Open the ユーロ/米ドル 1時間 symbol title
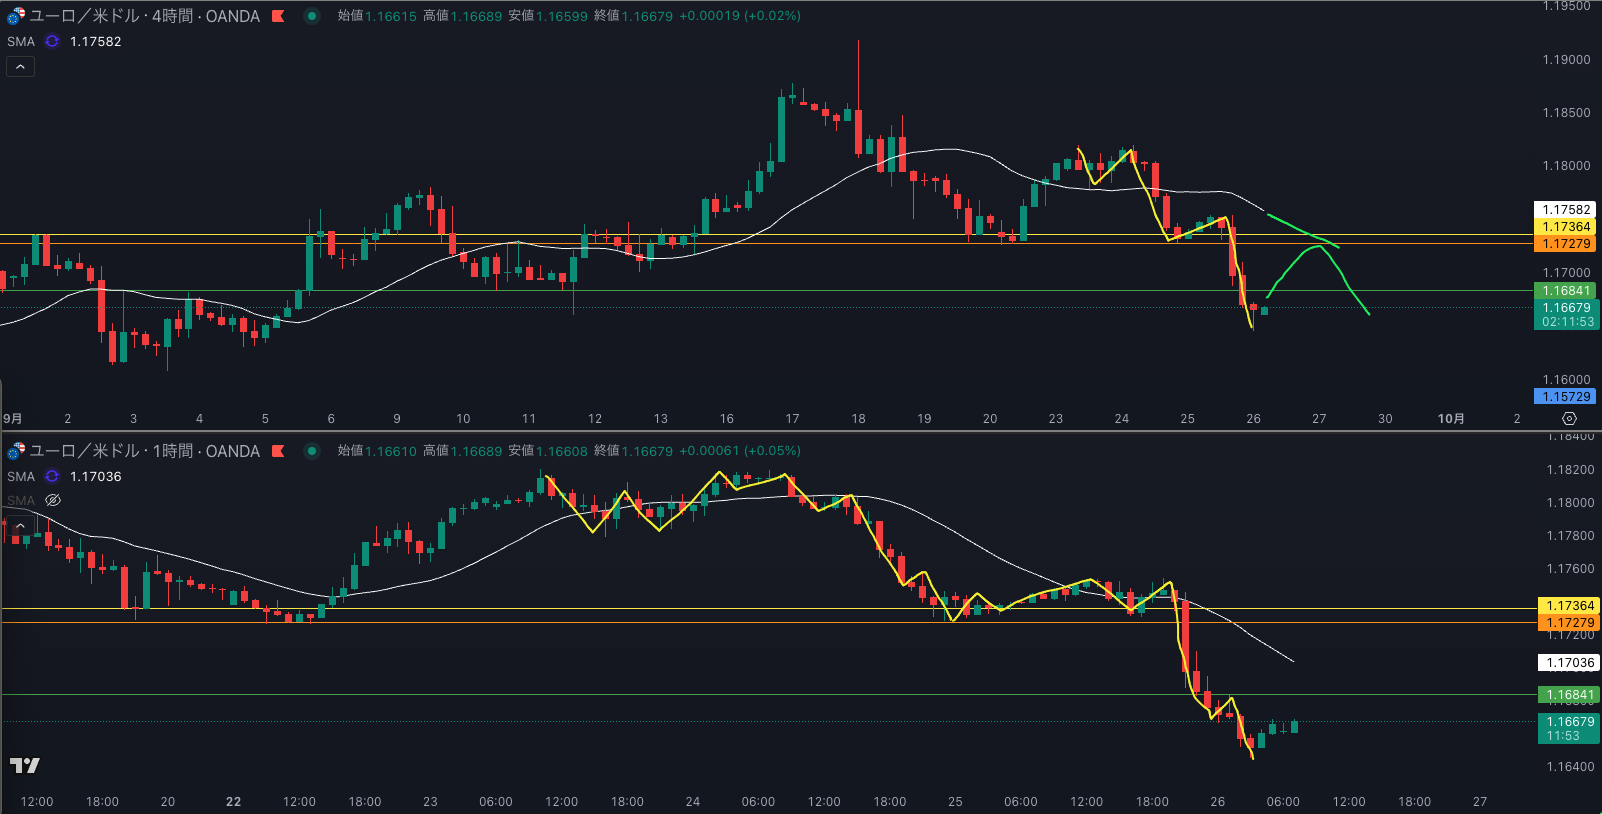This screenshot has width=1602, height=814. 144,451
